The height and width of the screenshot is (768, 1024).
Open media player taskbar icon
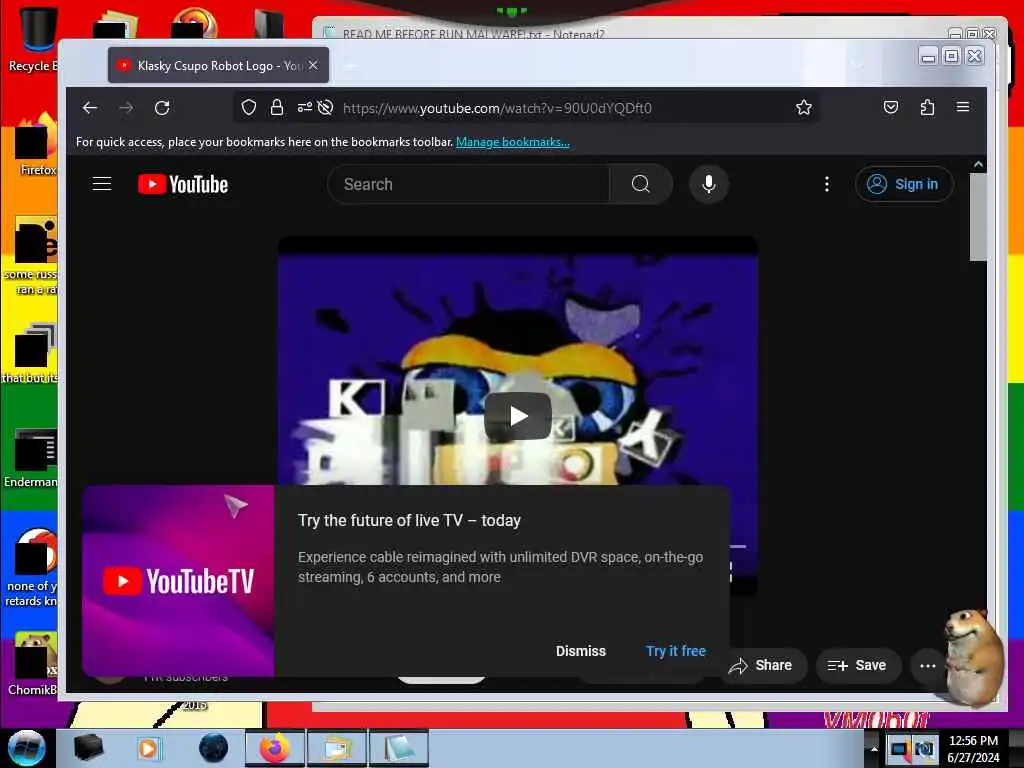(x=148, y=748)
